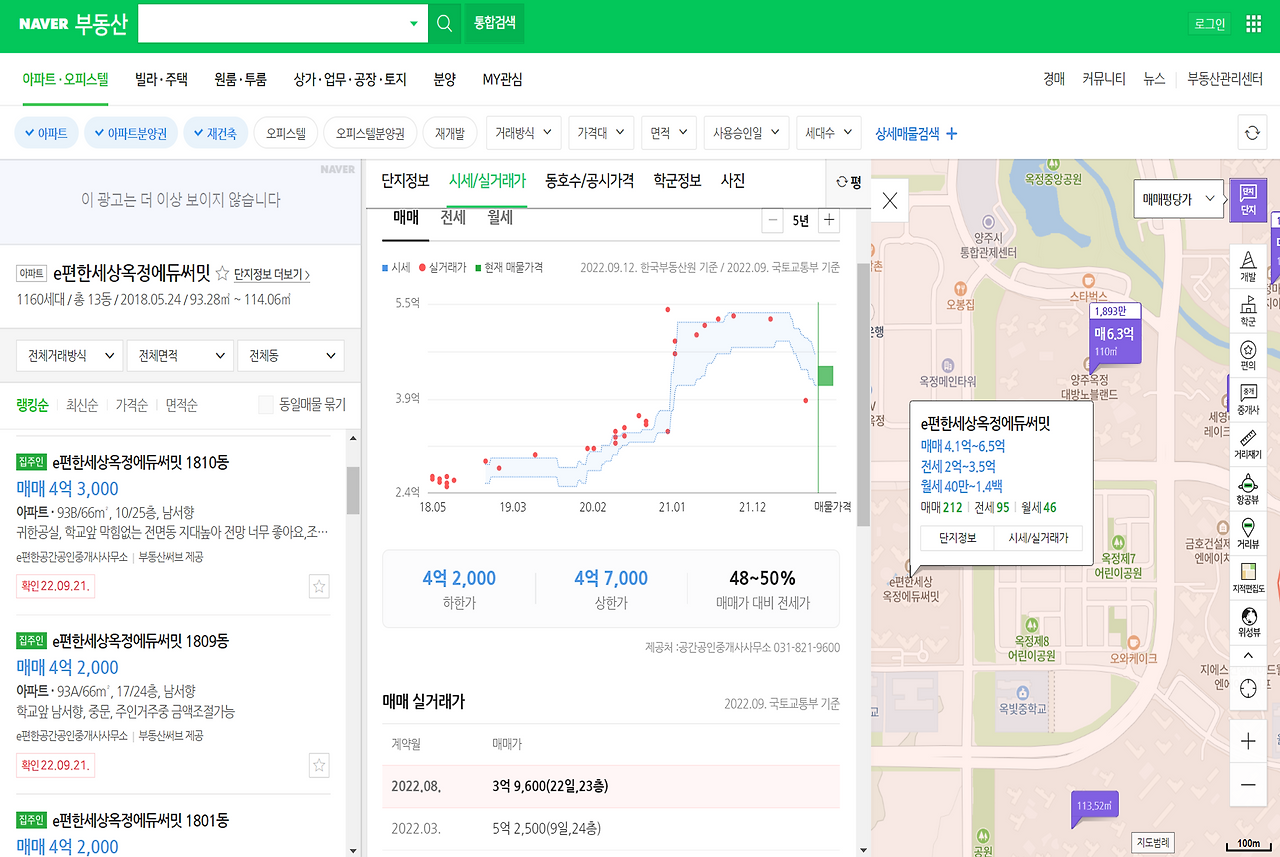Click 단지정보 in the map popup
Viewport: 1280px width, 857px height.
957,538
